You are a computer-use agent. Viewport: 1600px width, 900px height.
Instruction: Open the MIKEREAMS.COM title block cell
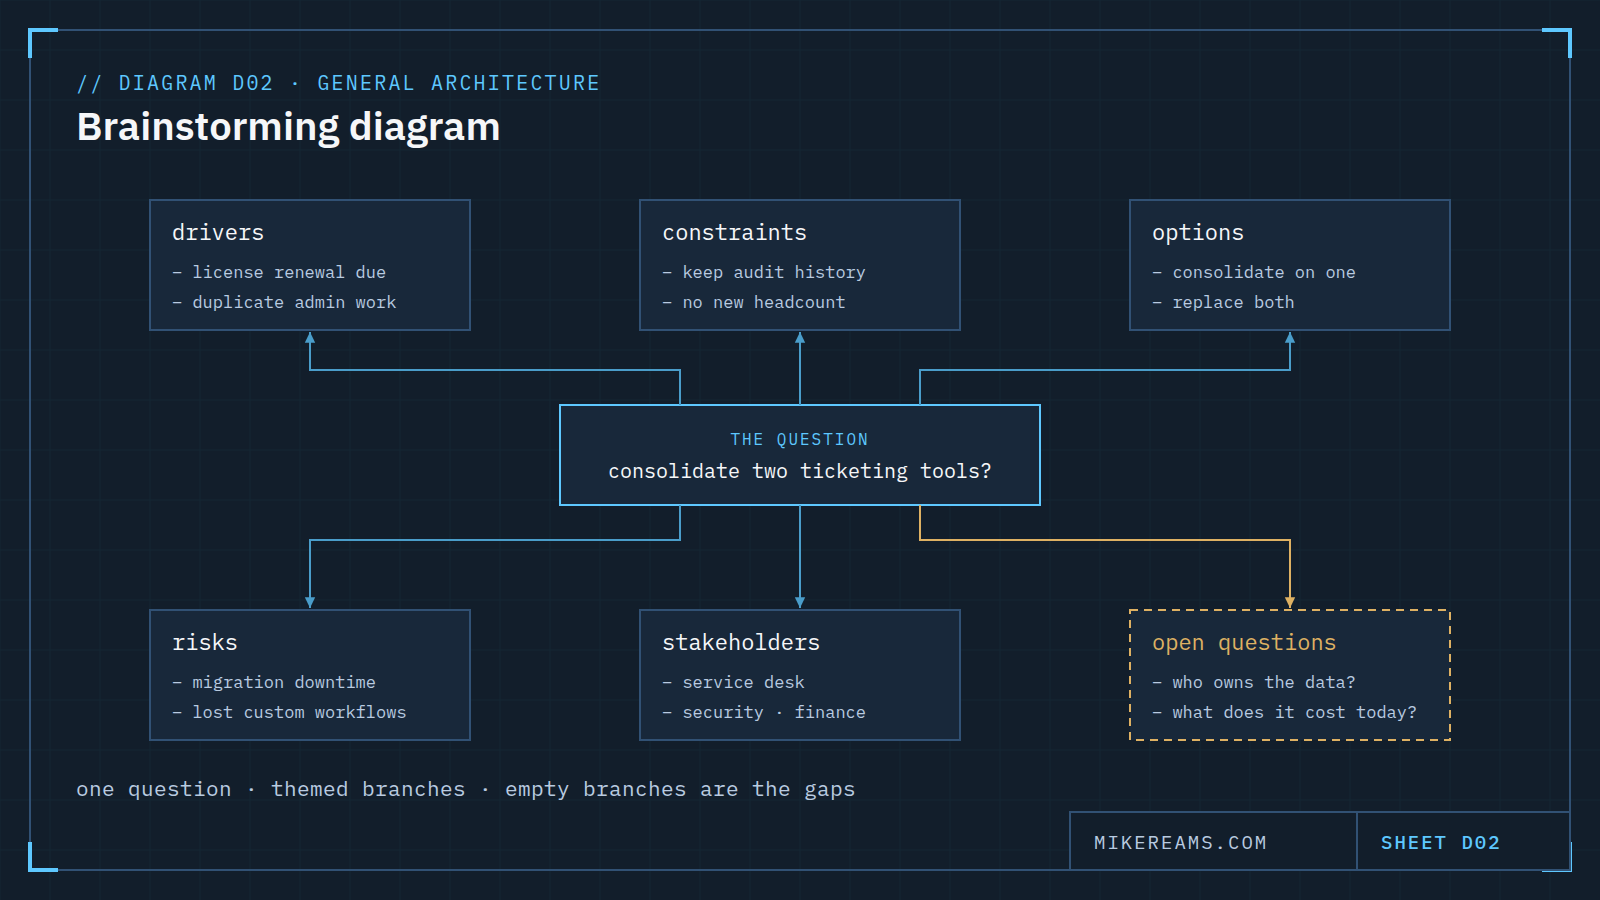coord(1213,841)
